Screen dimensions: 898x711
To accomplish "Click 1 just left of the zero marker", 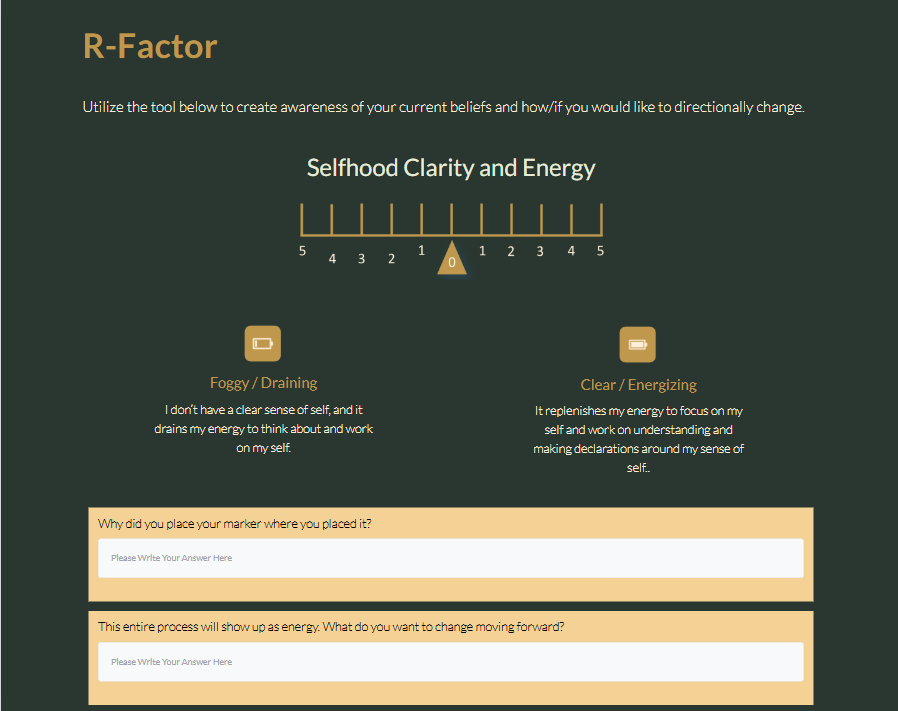I will [421, 250].
